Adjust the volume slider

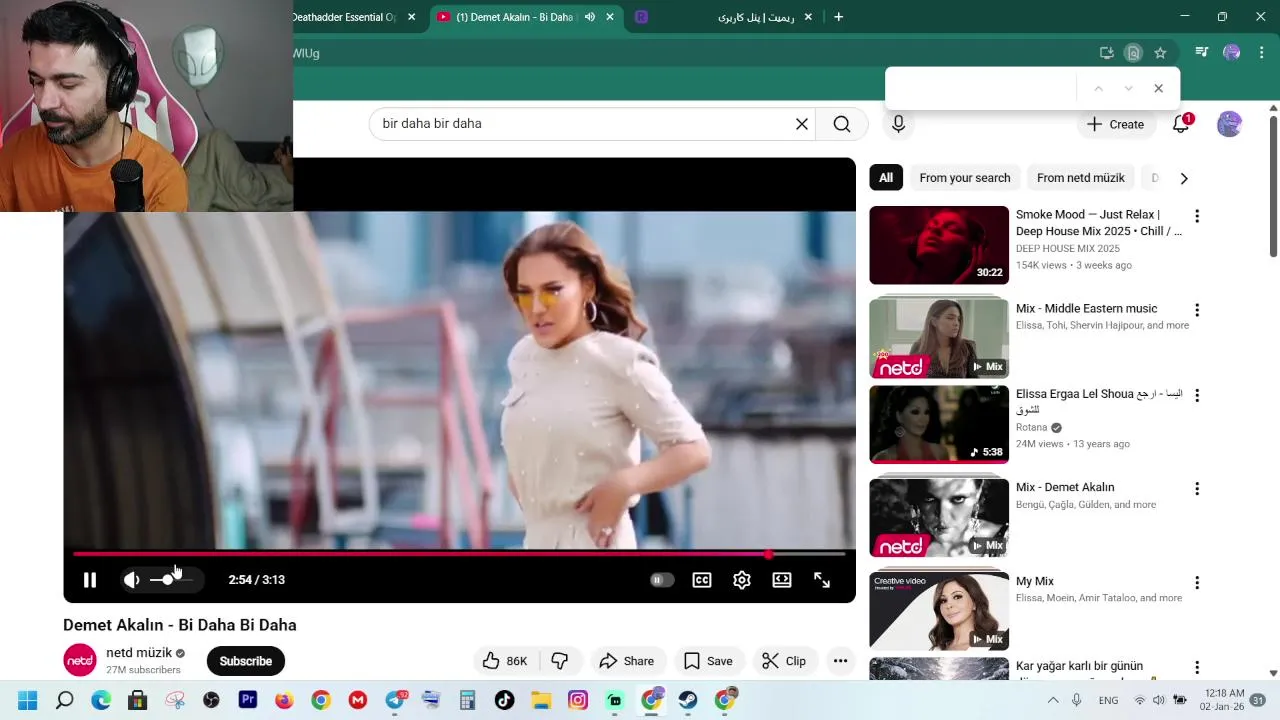click(173, 580)
